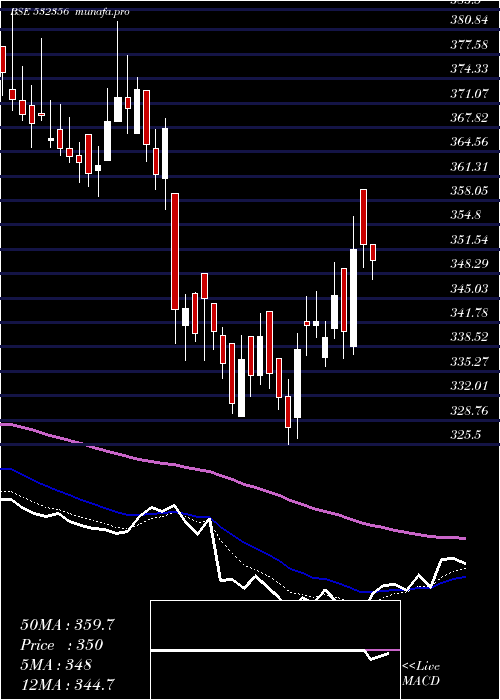Click the Live MACD indicator box

275,650
